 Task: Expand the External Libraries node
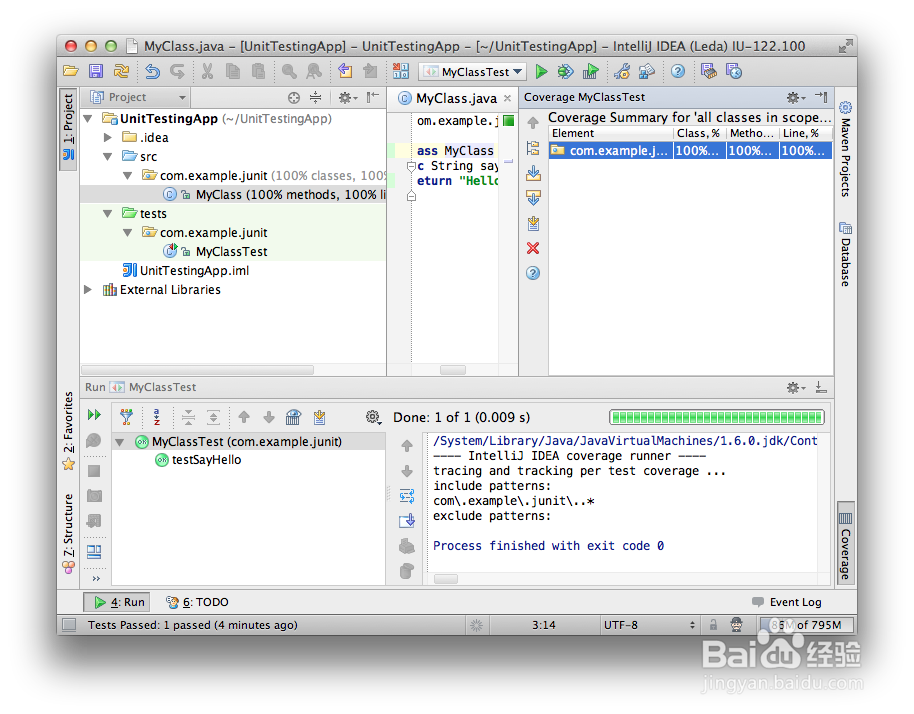coord(87,289)
